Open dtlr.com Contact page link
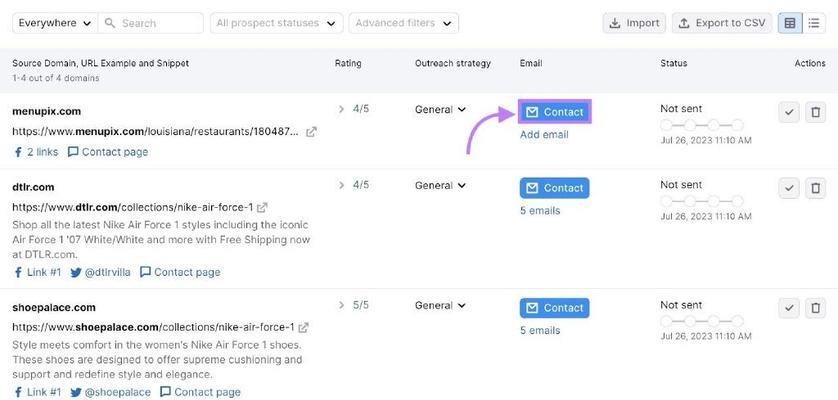This screenshot has height=400, width=838. coord(180,272)
